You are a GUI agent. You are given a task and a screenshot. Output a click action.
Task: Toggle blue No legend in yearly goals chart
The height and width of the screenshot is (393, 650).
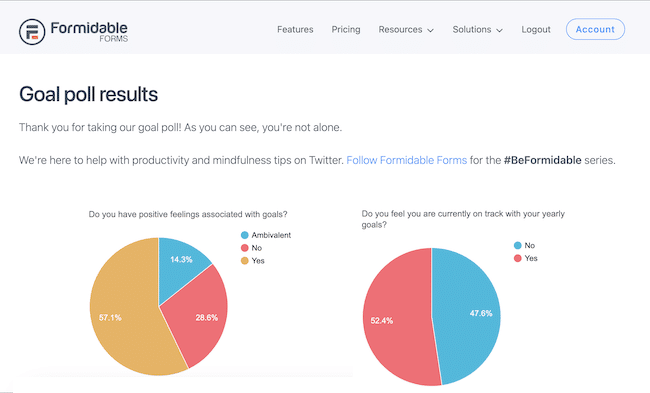pos(524,245)
